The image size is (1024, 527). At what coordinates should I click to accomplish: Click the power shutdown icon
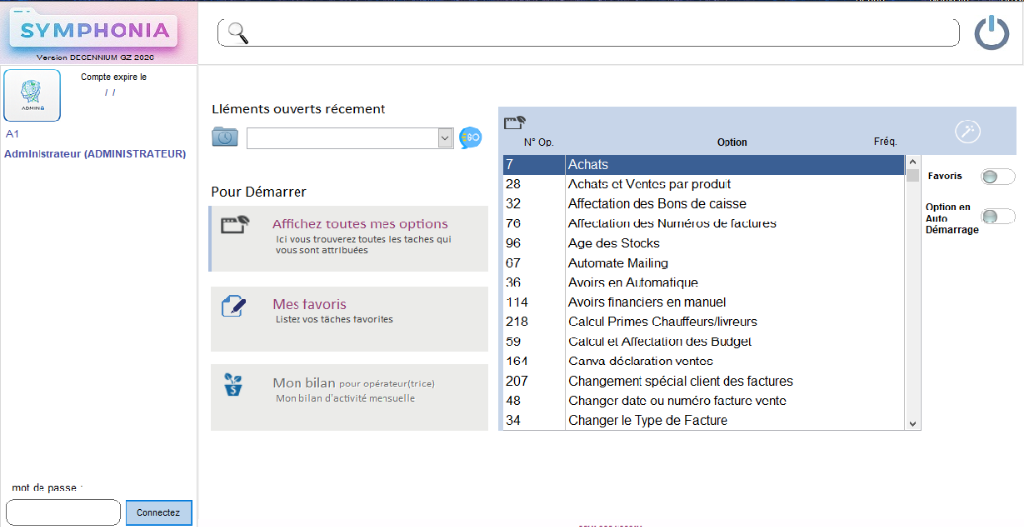(x=991, y=32)
